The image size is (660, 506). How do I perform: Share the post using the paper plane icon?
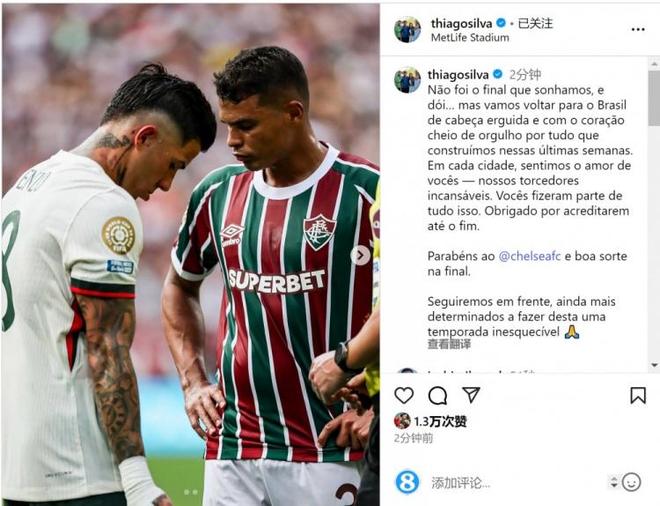(471, 395)
